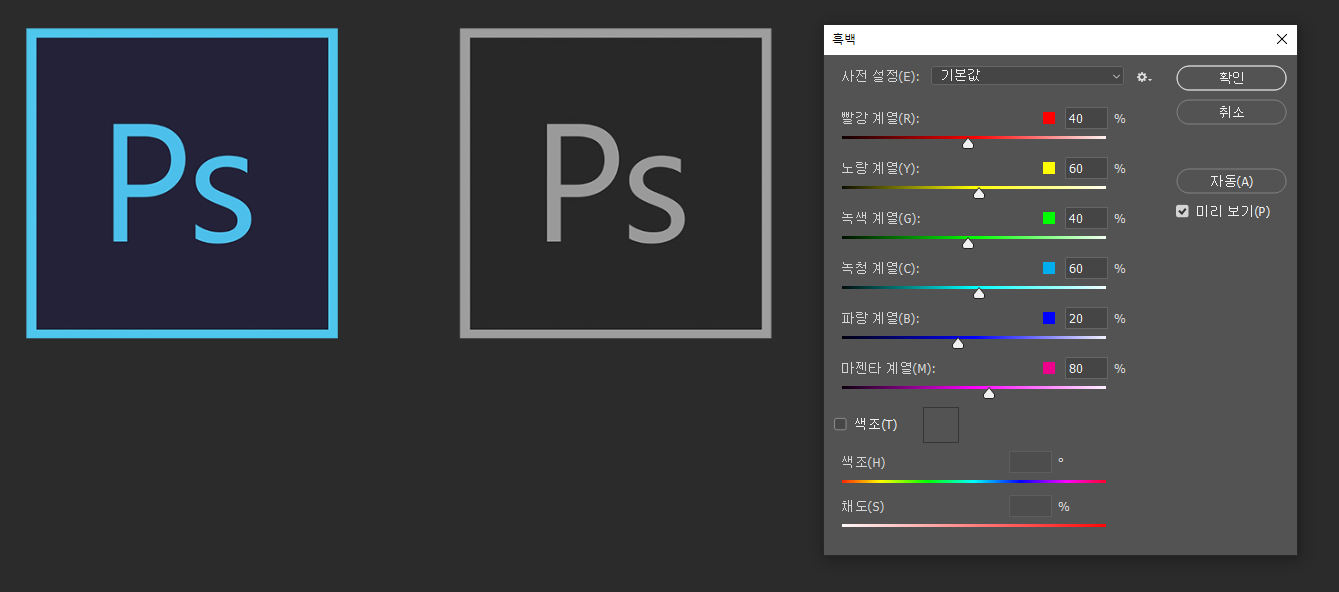
Task: Click the 마젠타 계열 magenta value field
Action: click(1086, 368)
